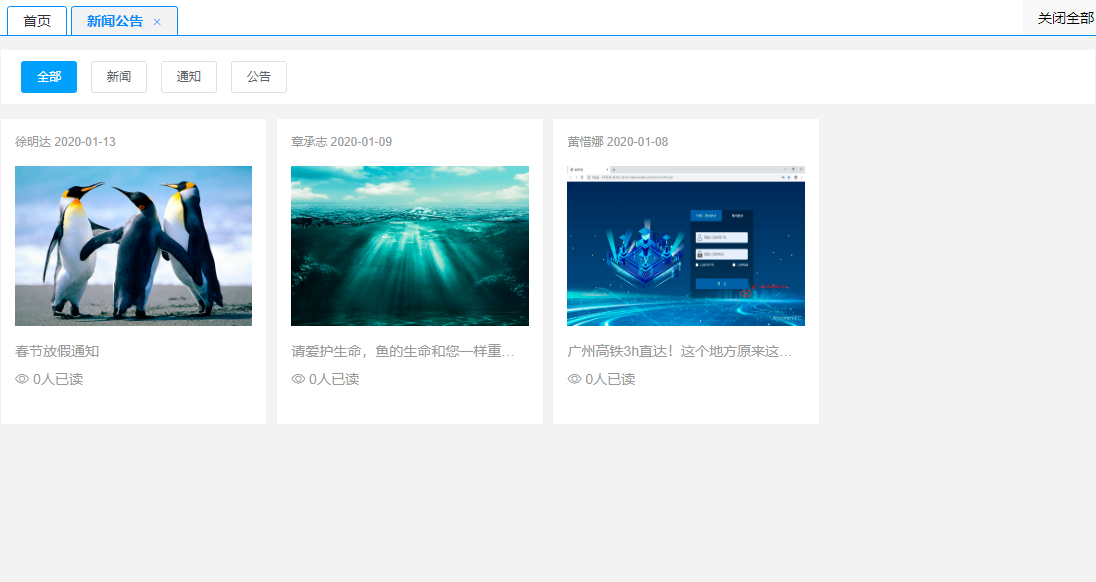Filter by 通知 category

click(189, 77)
